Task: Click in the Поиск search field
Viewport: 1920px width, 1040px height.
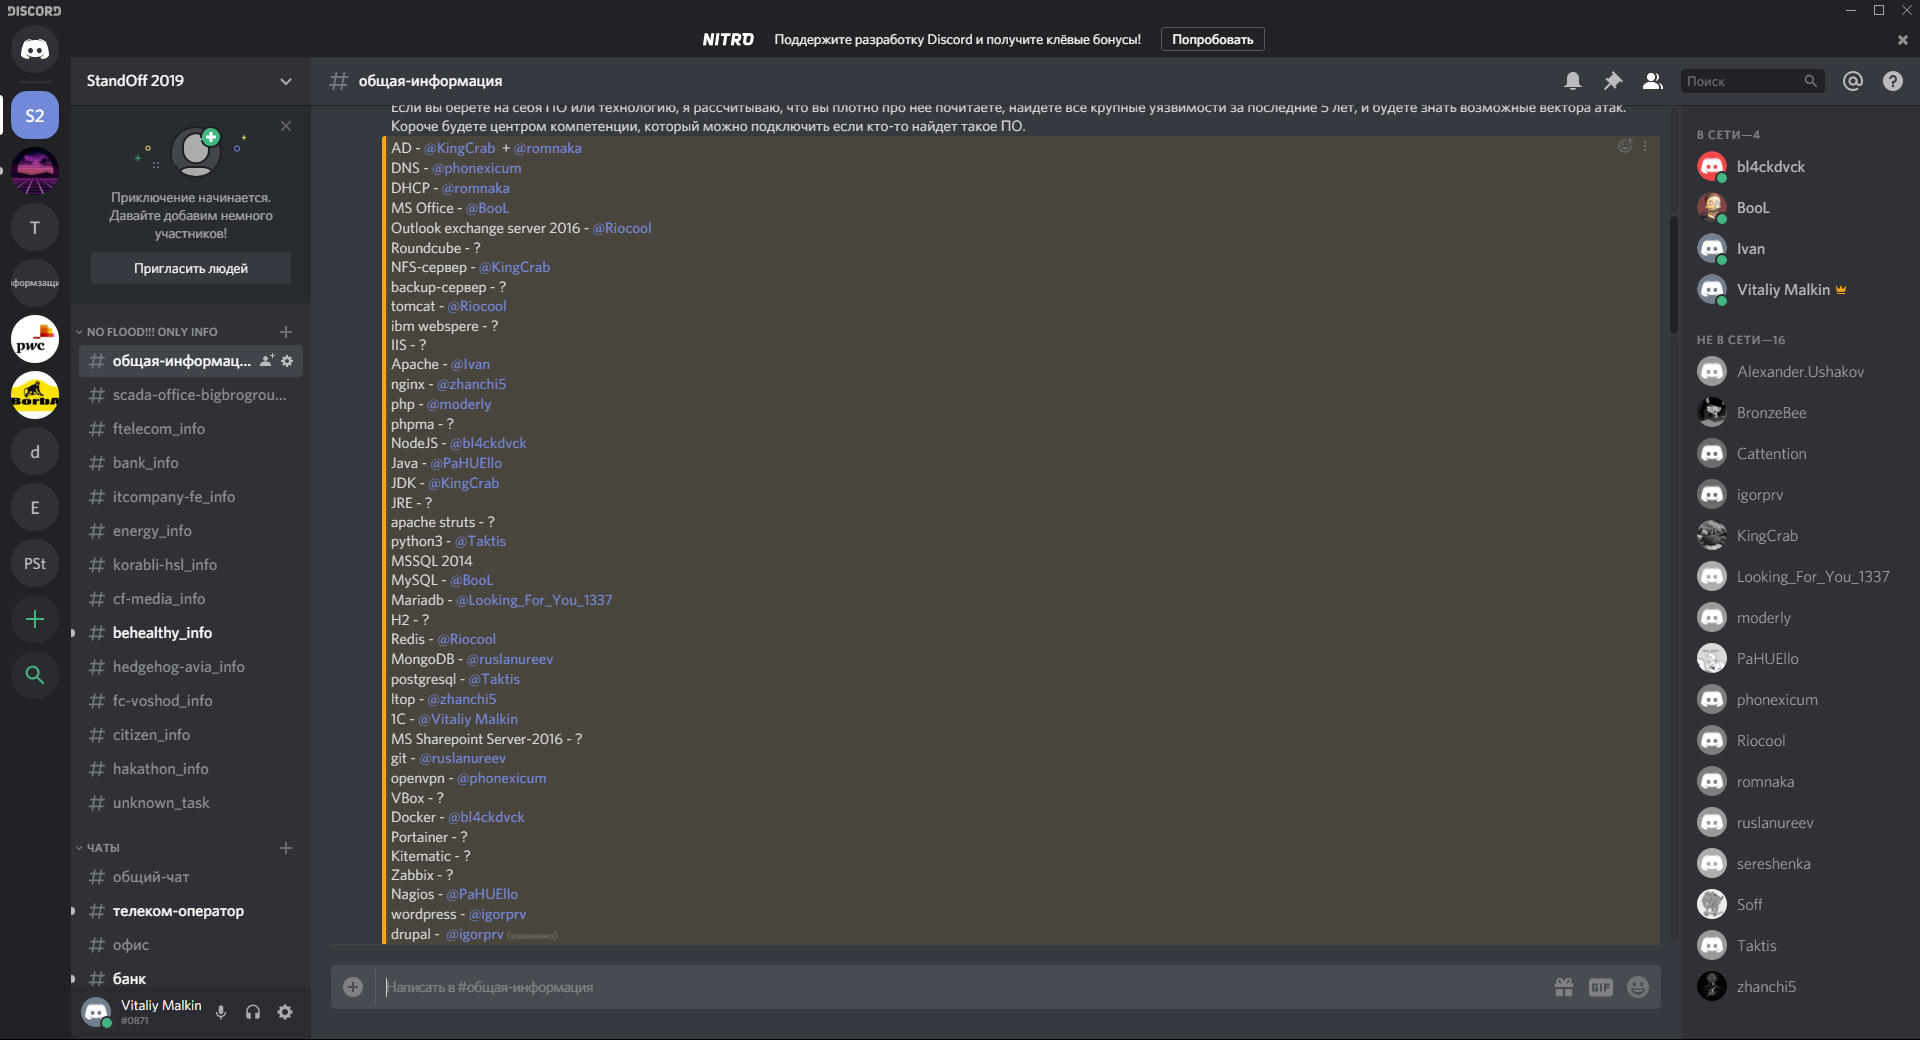Action: pyautogui.click(x=1752, y=81)
